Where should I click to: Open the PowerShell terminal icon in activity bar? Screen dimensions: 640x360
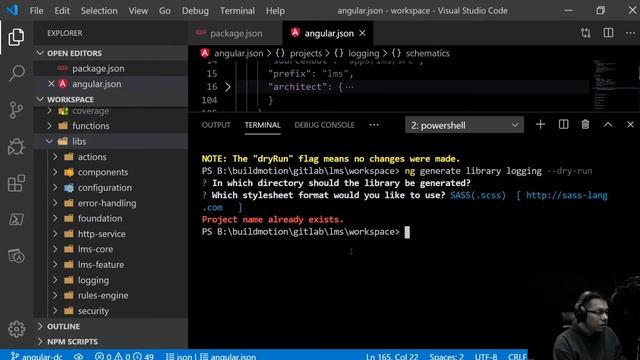pos(16,220)
